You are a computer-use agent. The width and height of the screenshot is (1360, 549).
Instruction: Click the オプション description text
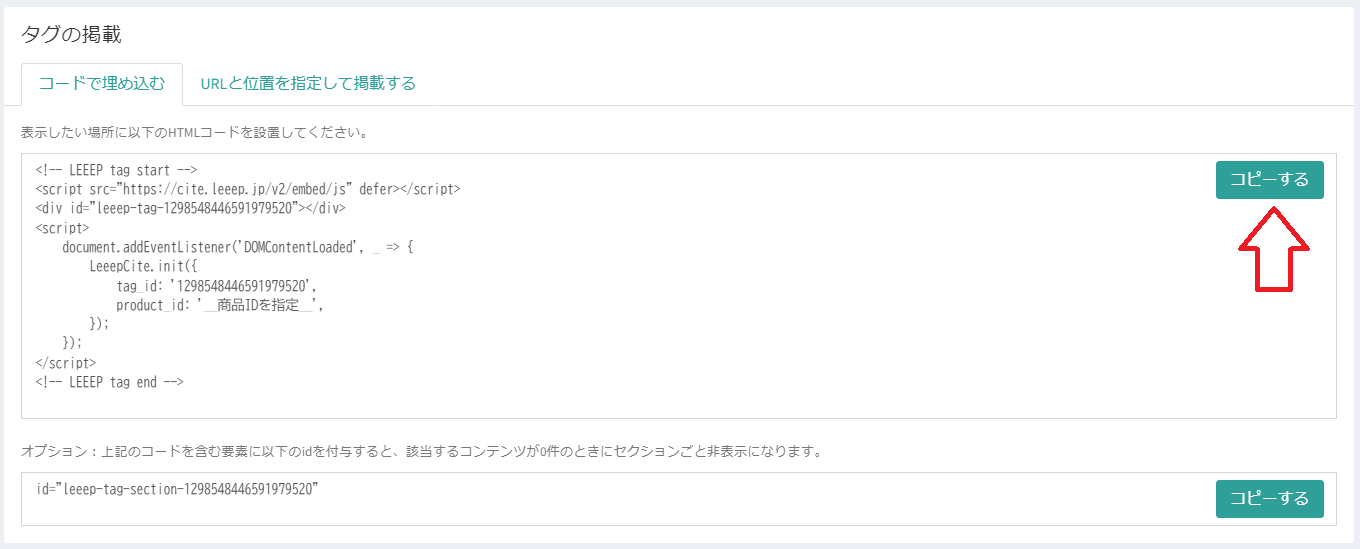[x=421, y=451]
